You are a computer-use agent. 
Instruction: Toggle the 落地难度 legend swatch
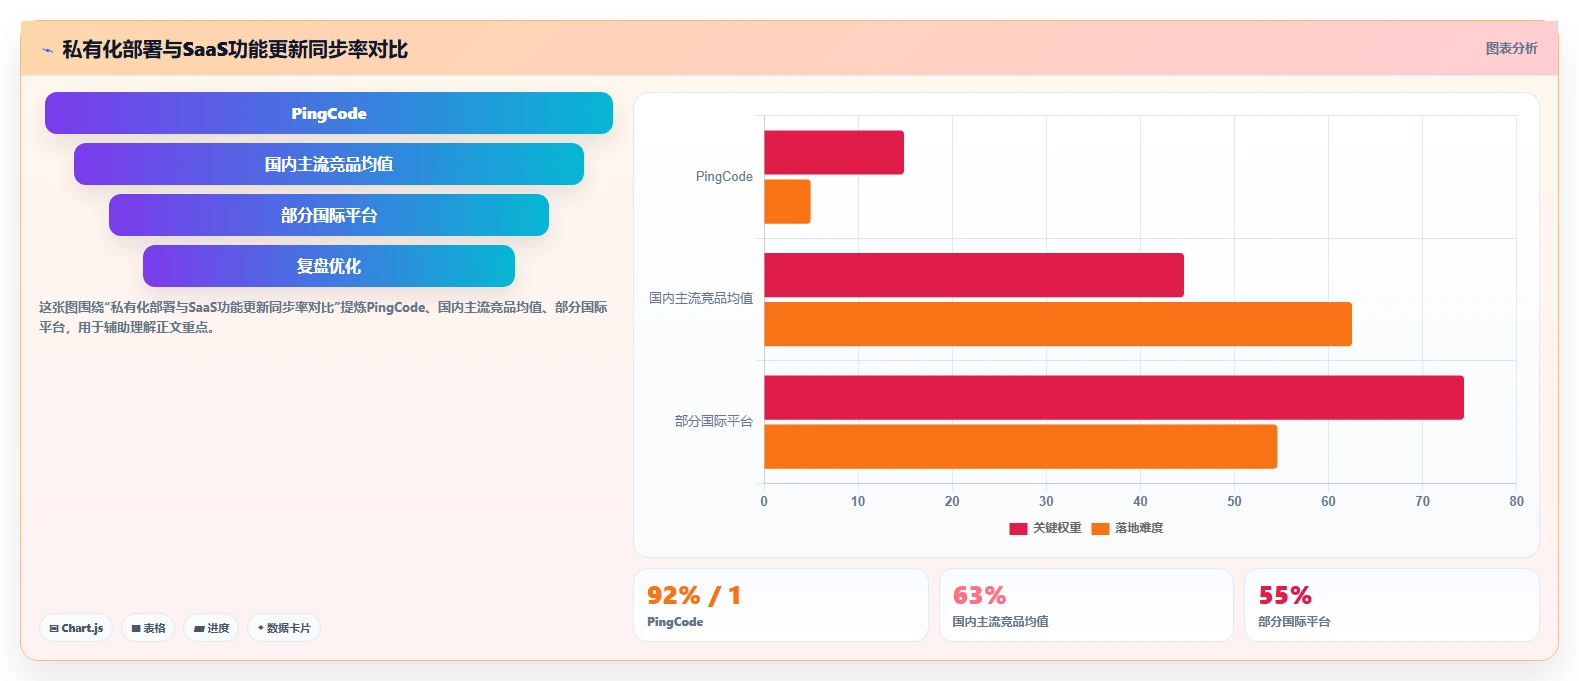(1100, 528)
